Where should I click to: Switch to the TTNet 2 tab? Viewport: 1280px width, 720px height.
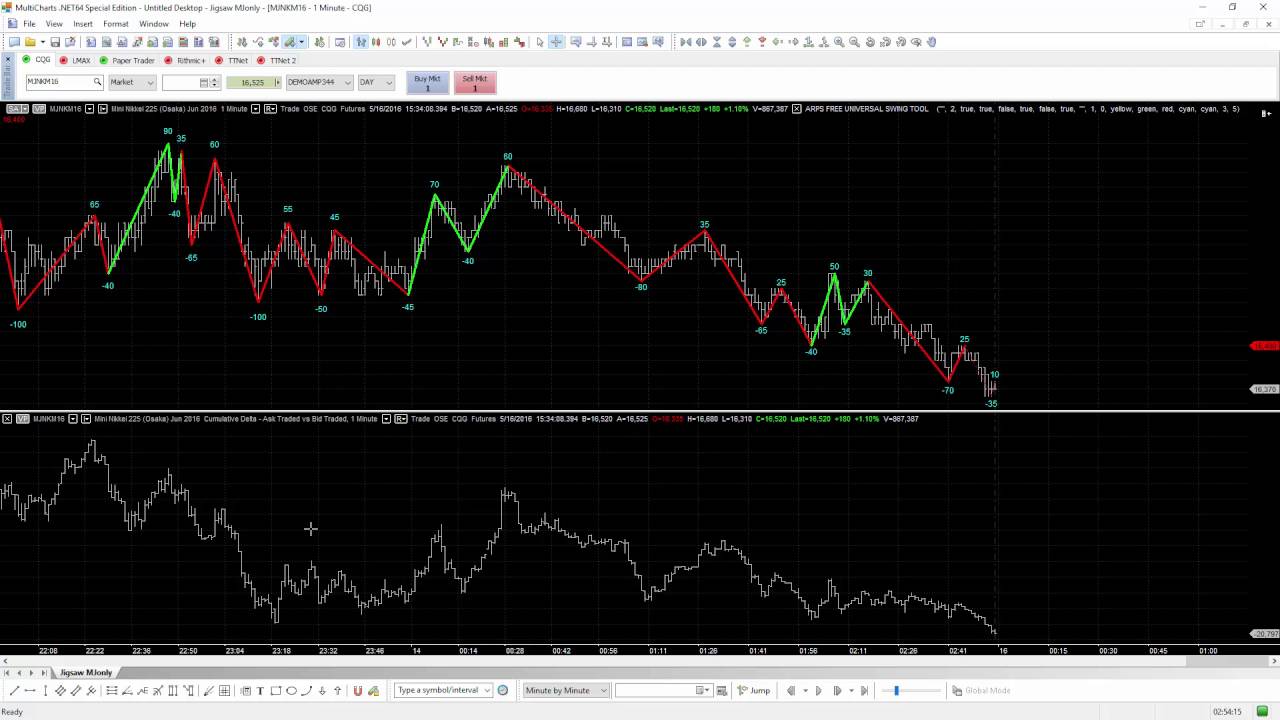click(277, 60)
